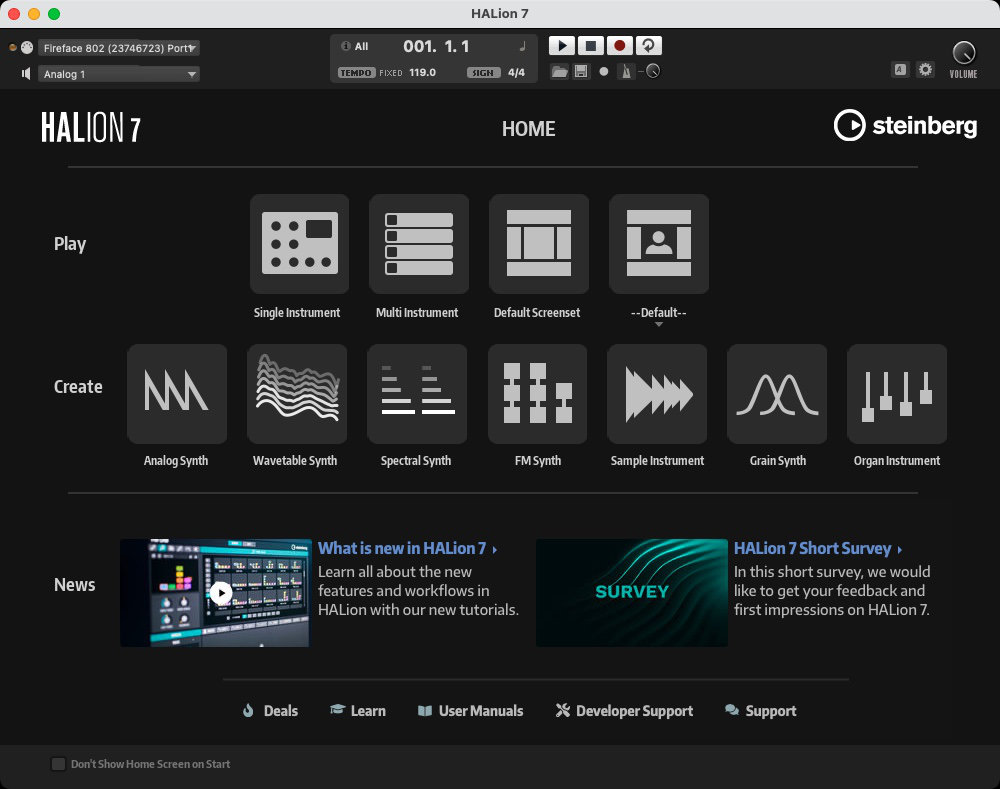Toggle the loop playback button

click(649, 46)
